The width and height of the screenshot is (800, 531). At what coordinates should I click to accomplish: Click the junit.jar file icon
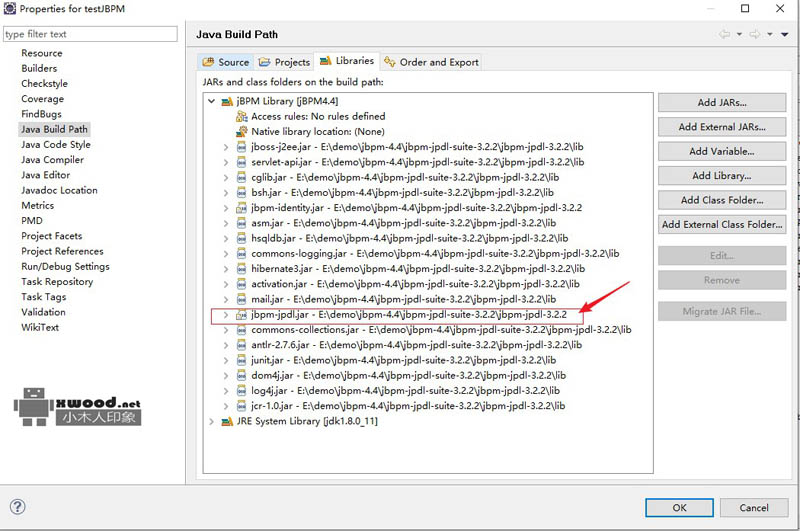[242, 360]
